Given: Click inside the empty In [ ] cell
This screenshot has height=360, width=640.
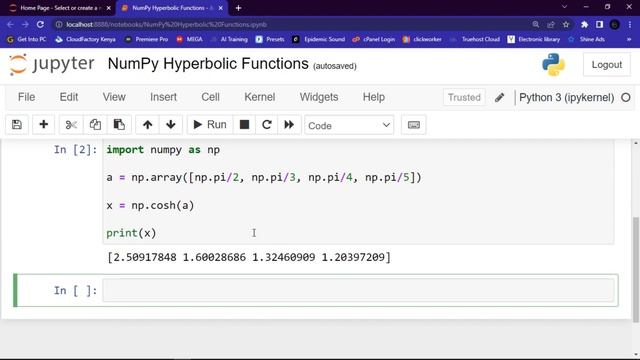Looking at the screenshot, I should click(358, 290).
